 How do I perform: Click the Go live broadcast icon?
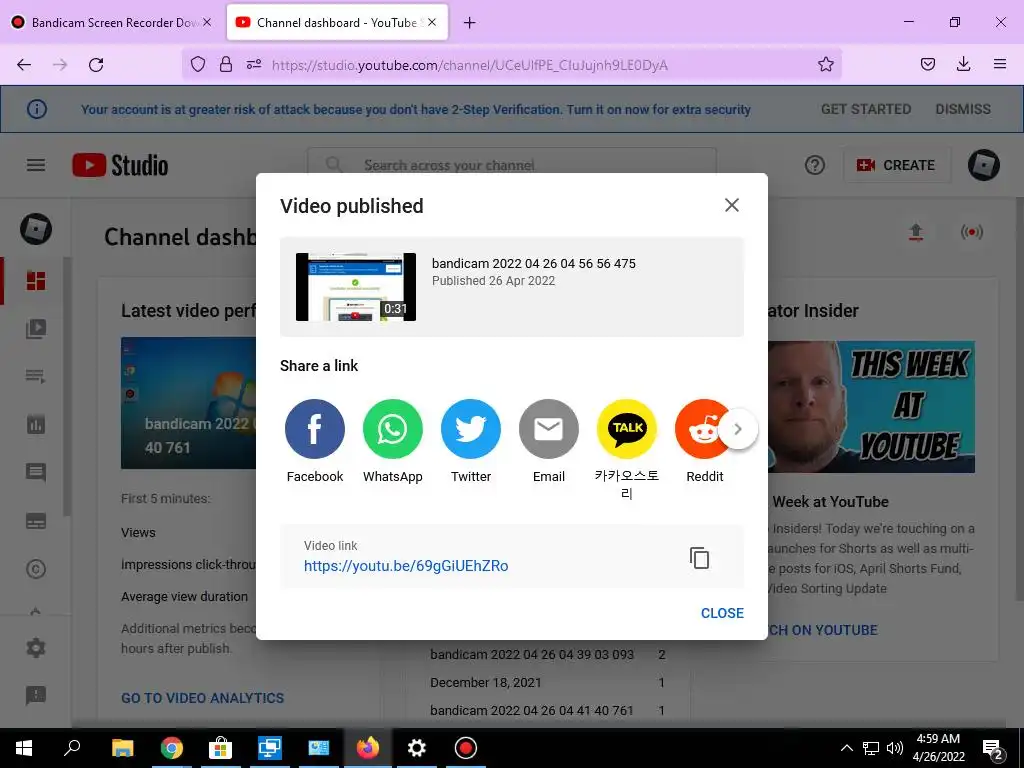pos(972,232)
